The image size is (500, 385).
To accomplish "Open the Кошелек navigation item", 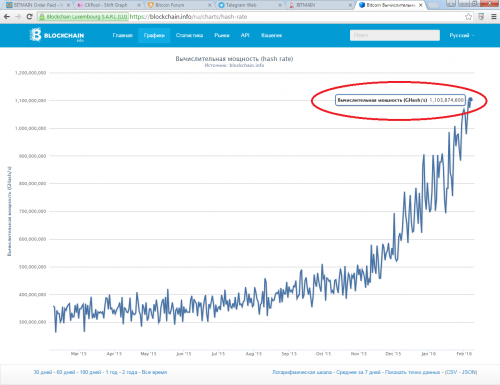I will click(x=271, y=35).
